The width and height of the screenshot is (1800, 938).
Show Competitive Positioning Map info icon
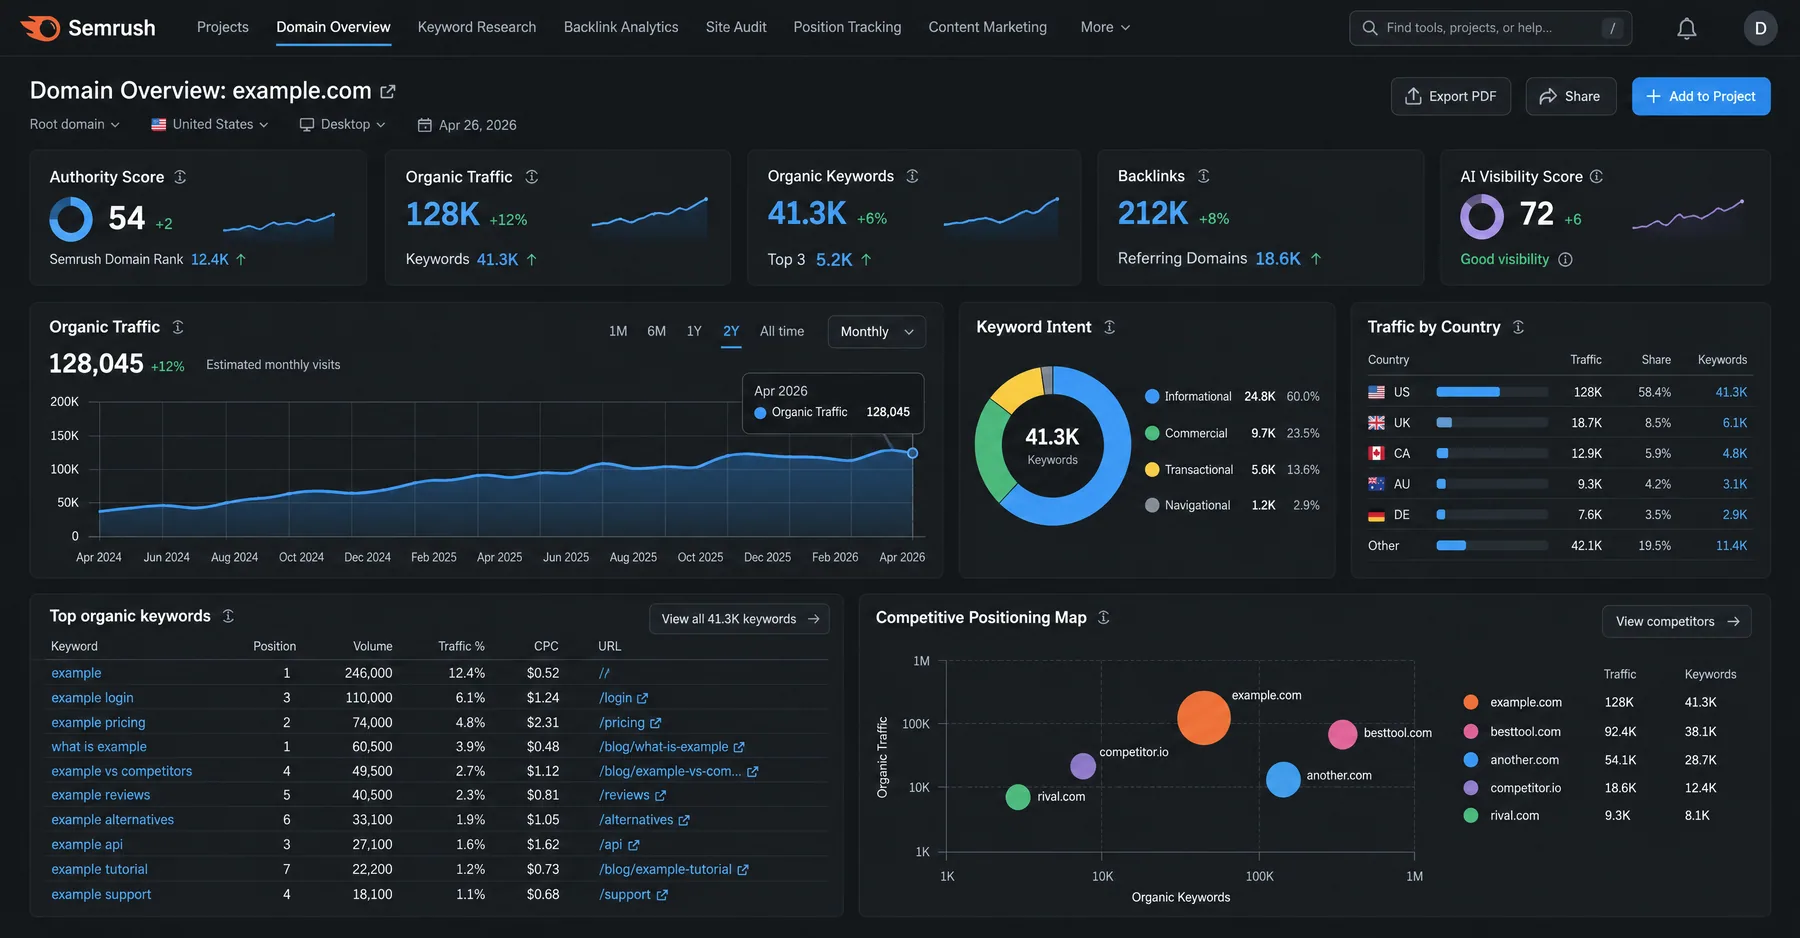(1104, 618)
